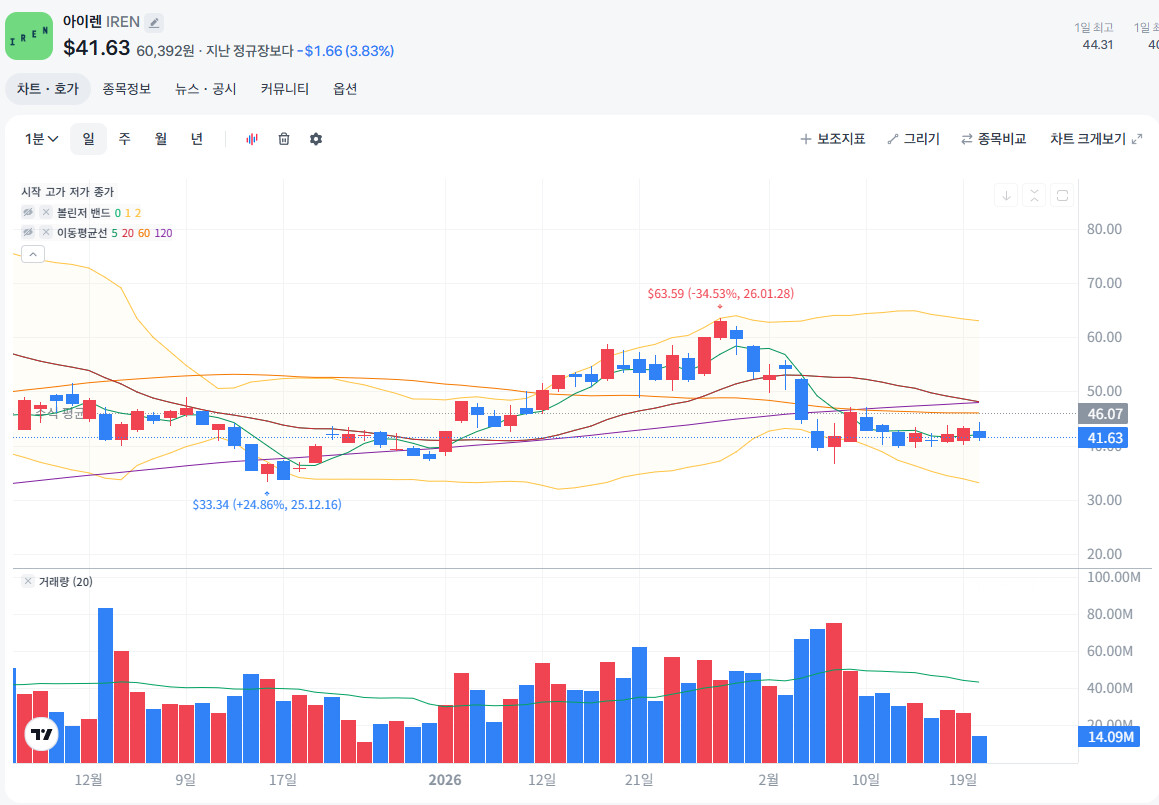Click the trash can delete icon
Image resolution: width=1159 pixels, height=805 pixels.
tap(284, 139)
